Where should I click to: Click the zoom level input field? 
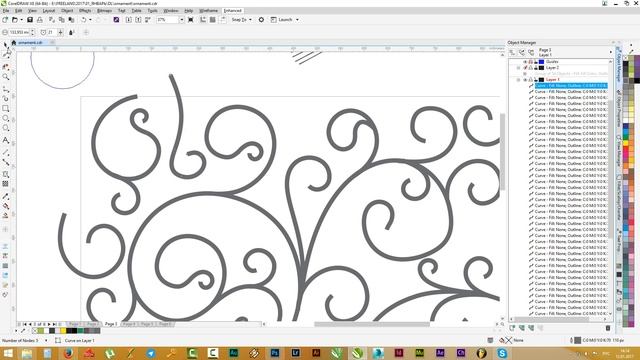pyautogui.click(x=167, y=20)
